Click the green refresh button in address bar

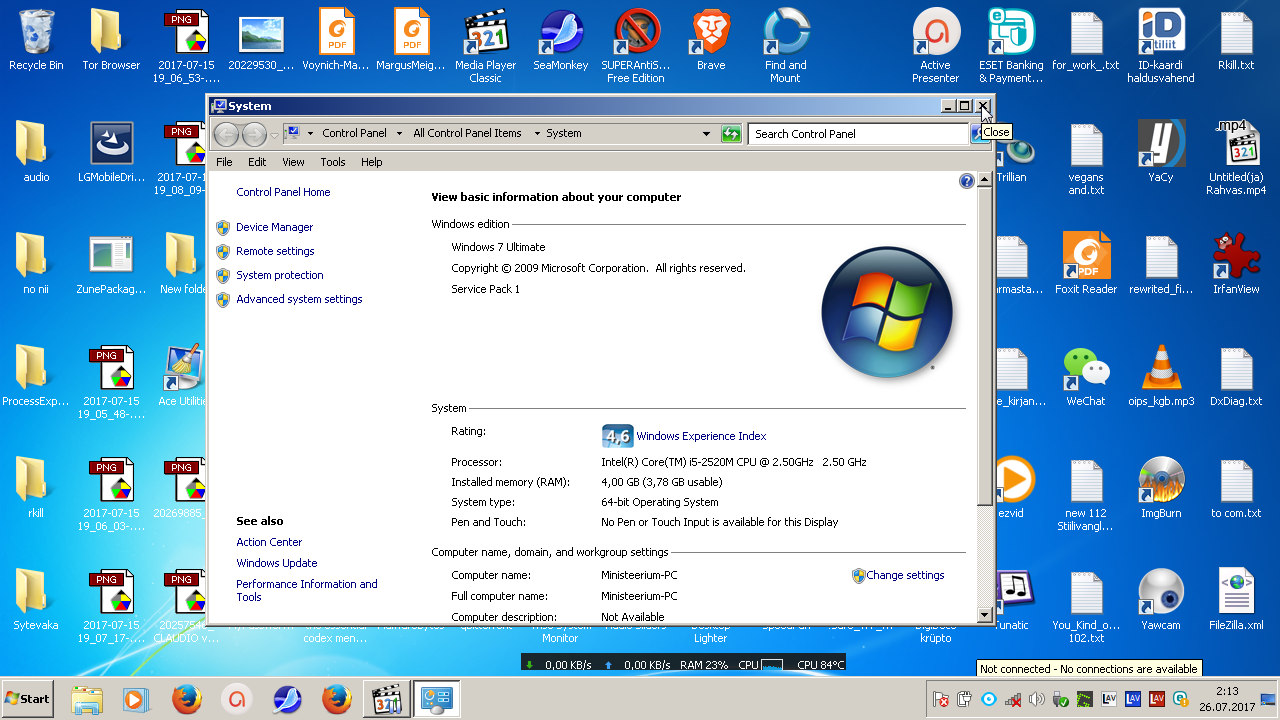[731, 134]
